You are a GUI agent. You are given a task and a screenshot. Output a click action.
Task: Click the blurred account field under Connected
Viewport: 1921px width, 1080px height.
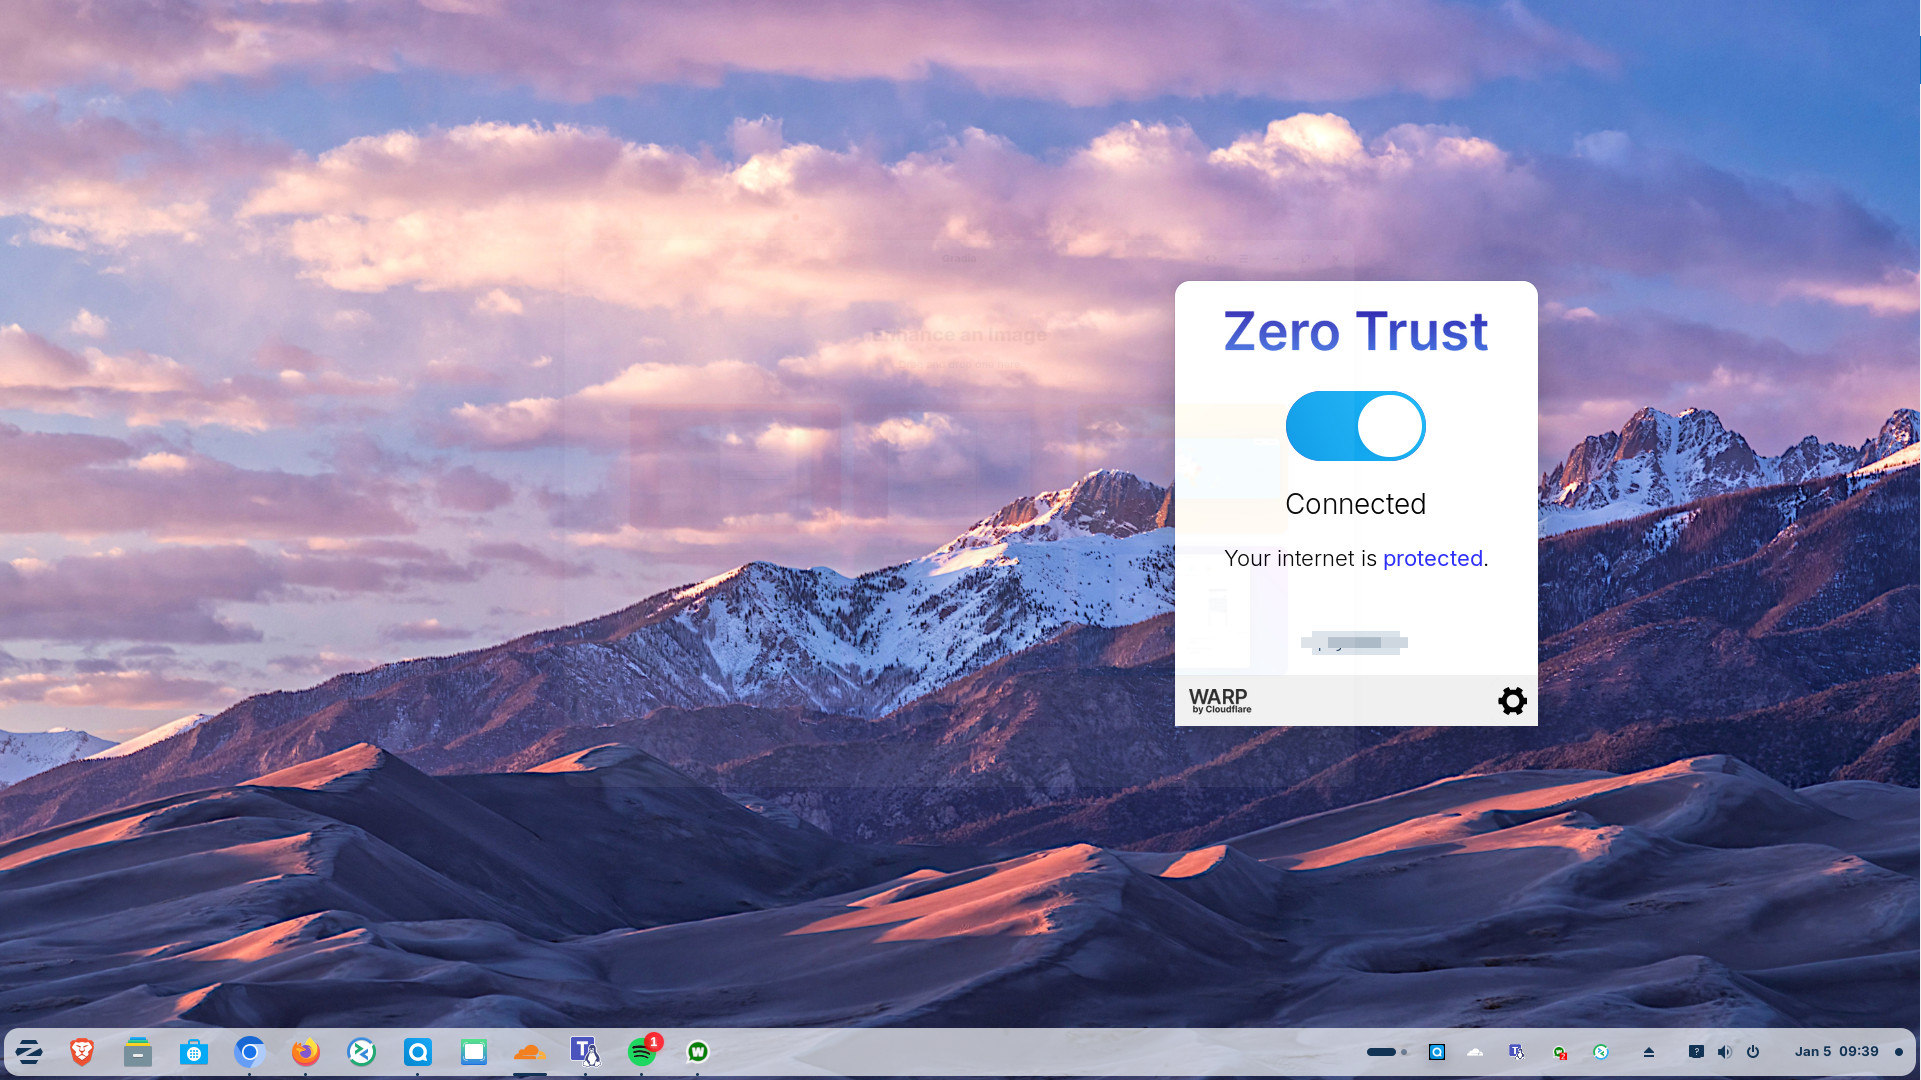click(x=1355, y=642)
